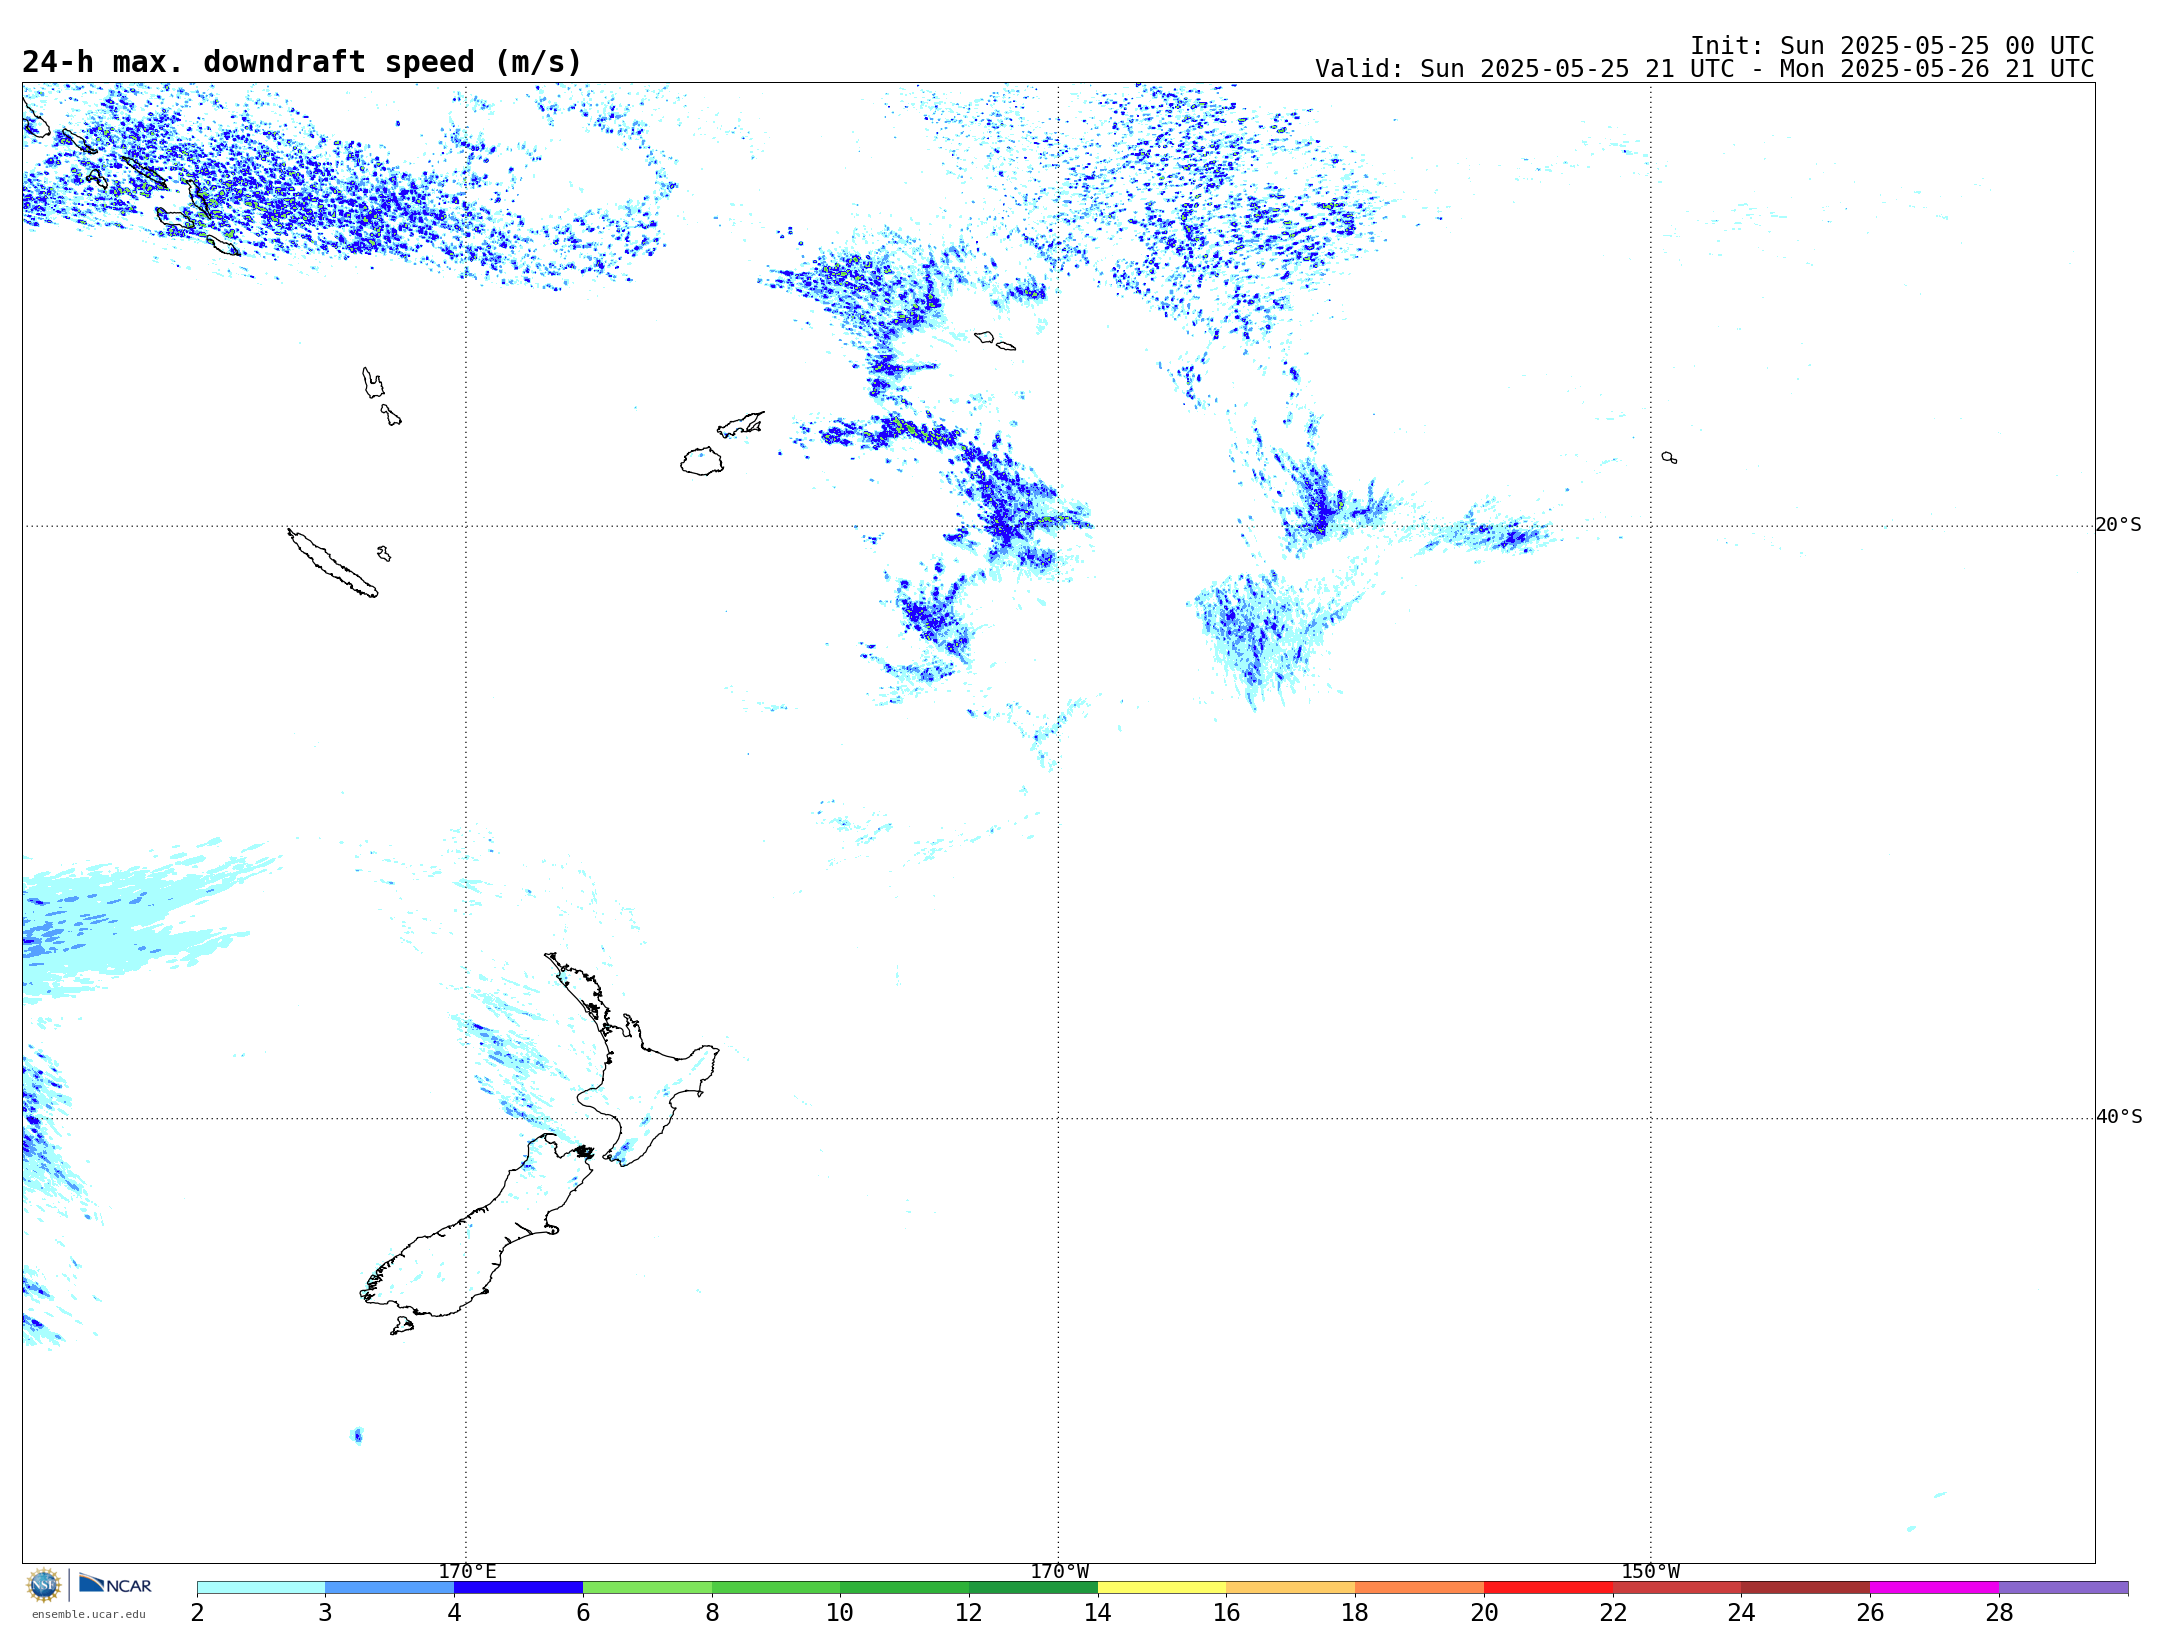This screenshot has width=2160, height=1626.
Task: Click the light green 6-8 colorbar segment
Action: 647,1588
